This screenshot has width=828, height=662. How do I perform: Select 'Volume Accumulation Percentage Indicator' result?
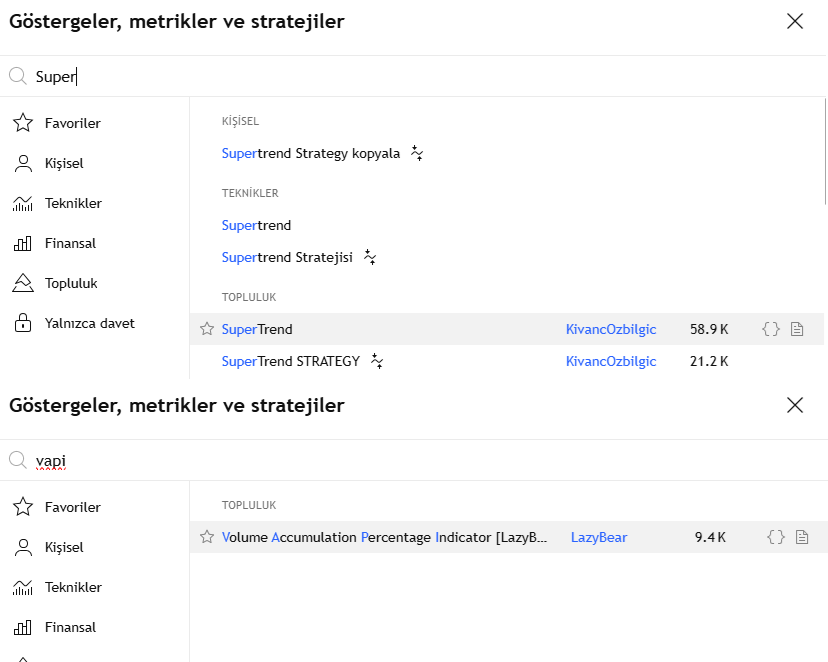[509, 537]
